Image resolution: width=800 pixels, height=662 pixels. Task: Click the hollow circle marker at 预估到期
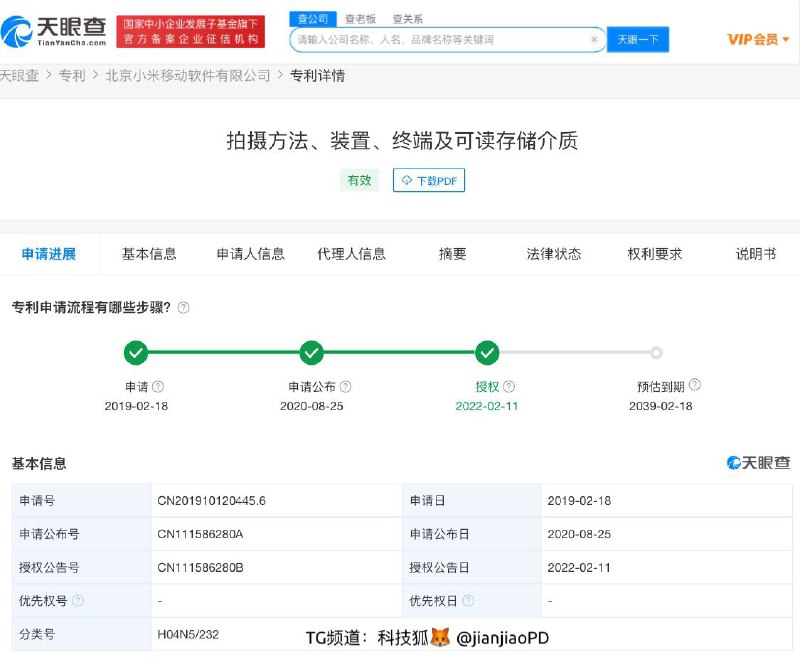(x=656, y=353)
